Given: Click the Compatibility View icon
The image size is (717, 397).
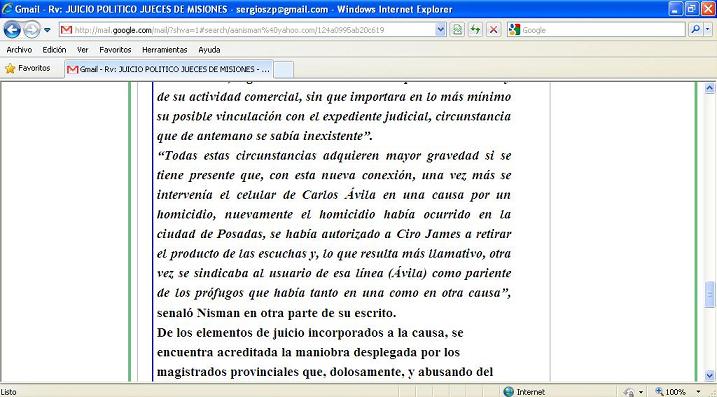Looking at the screenshot, I should click(457, 30).
